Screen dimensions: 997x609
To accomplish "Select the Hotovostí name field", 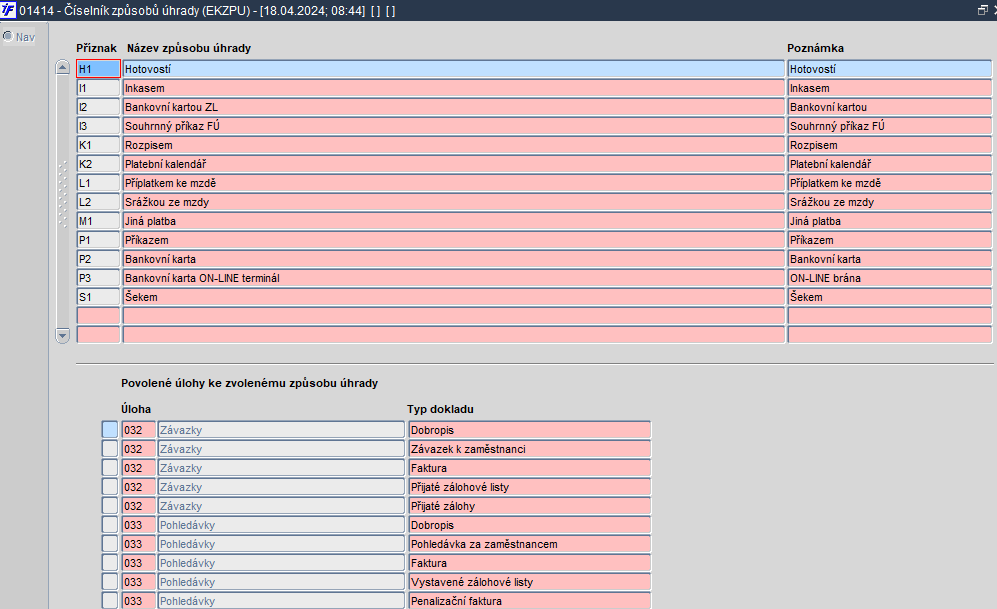I will tap(453, 69).
